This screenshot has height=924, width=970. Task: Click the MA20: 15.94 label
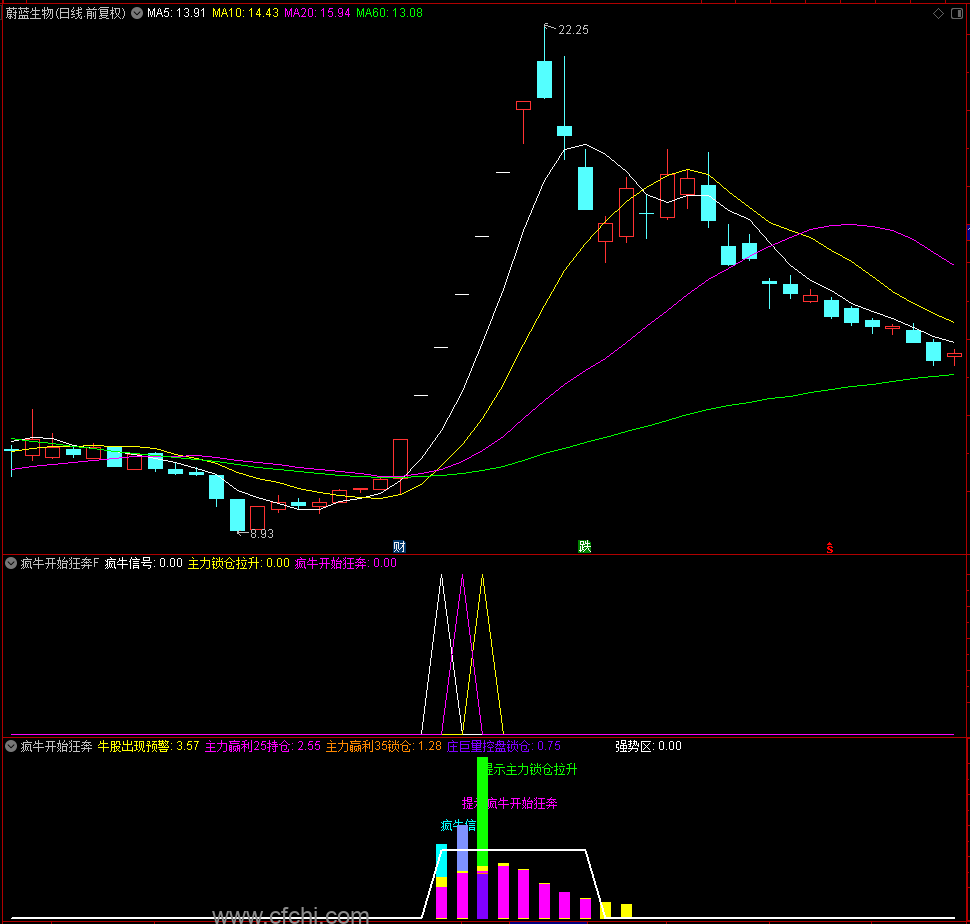coord(317,13)
